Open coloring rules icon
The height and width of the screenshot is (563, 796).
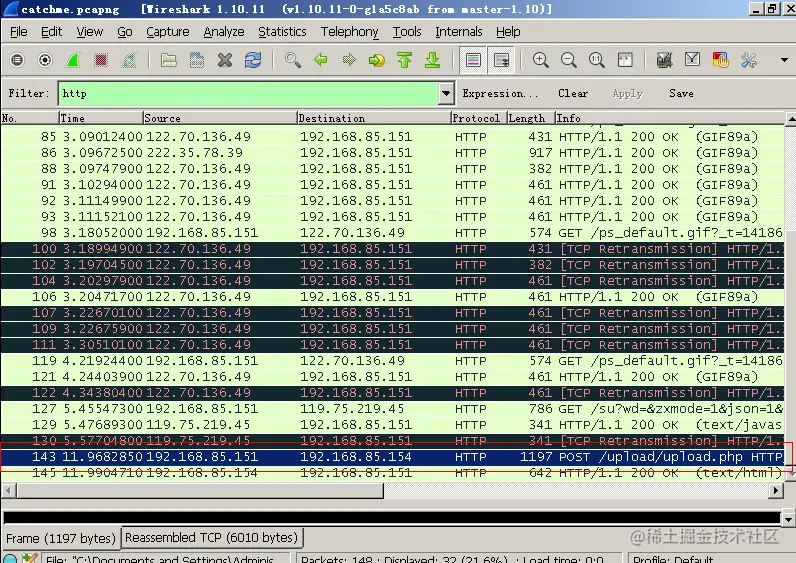point(720,60)
